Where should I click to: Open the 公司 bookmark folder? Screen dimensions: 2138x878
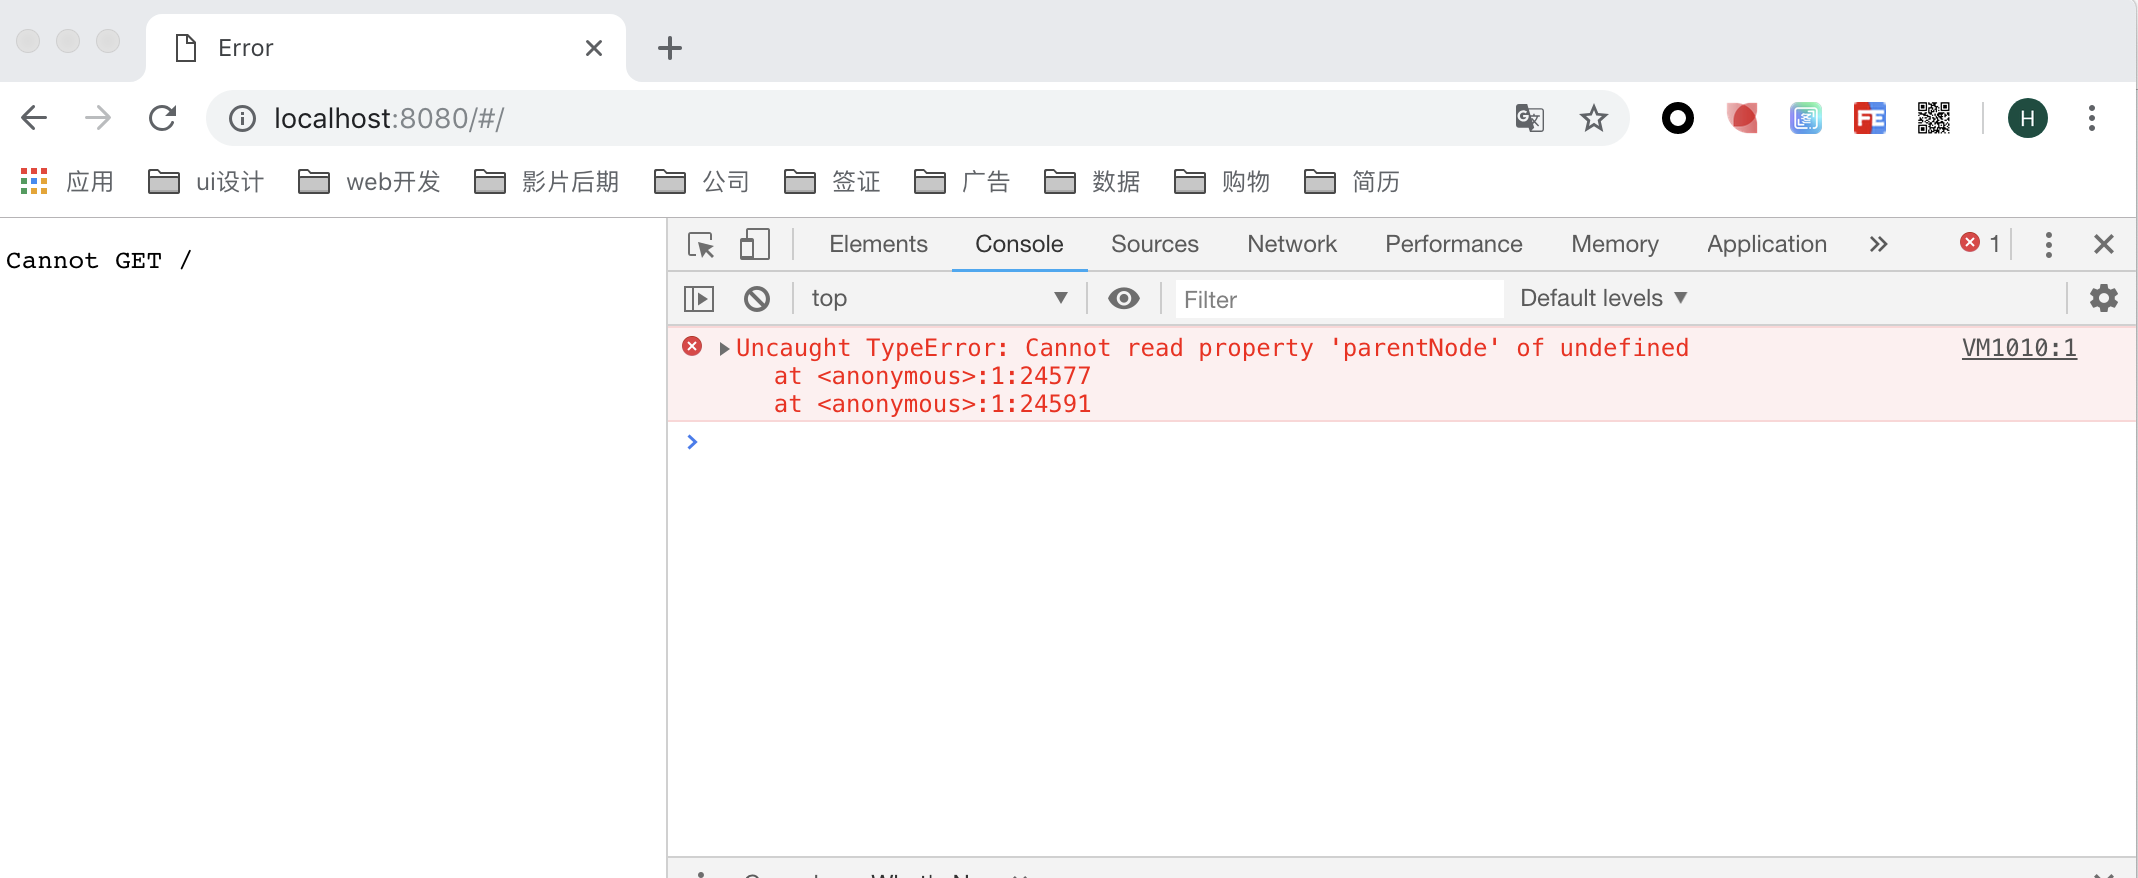[x=702, y=182]
